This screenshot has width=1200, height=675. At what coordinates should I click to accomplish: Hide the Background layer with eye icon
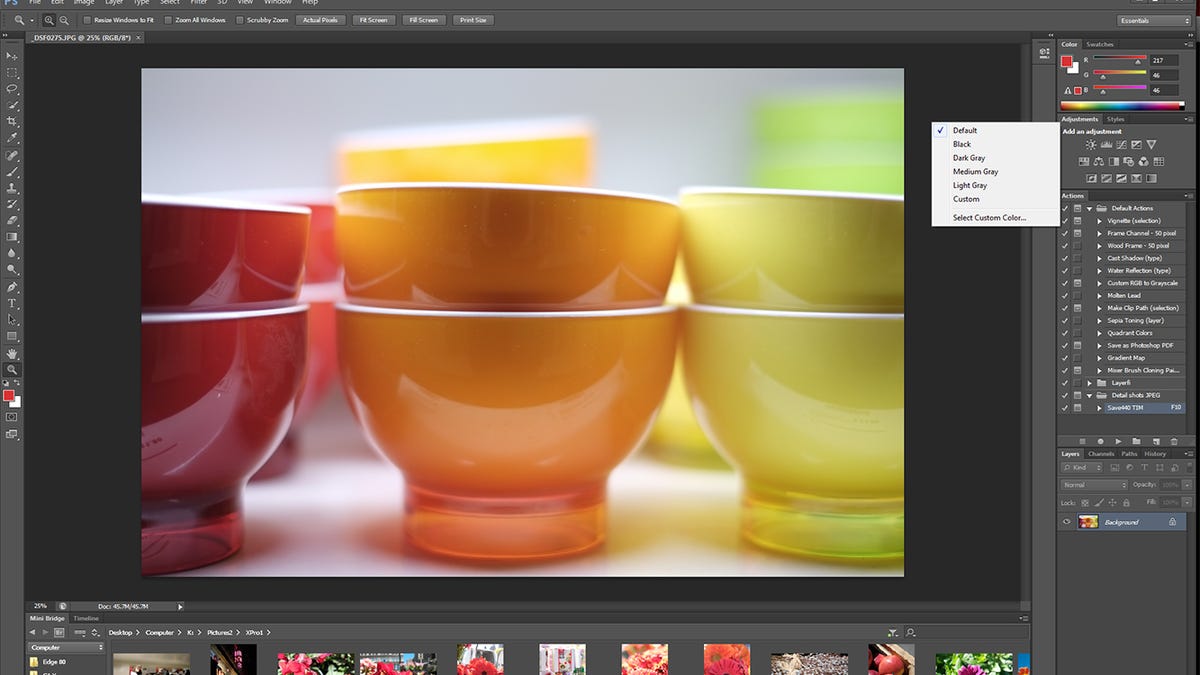point(1067,522)
